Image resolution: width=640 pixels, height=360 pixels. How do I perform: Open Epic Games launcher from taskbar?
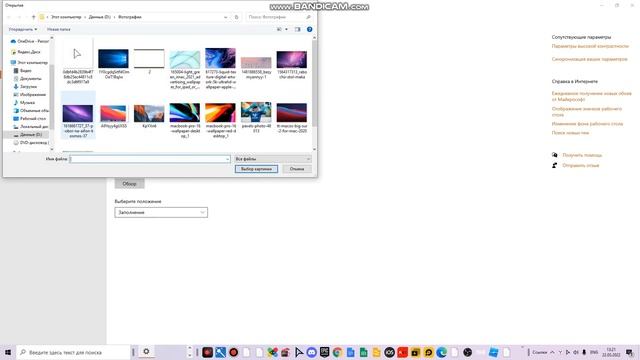tap(324, 352)
